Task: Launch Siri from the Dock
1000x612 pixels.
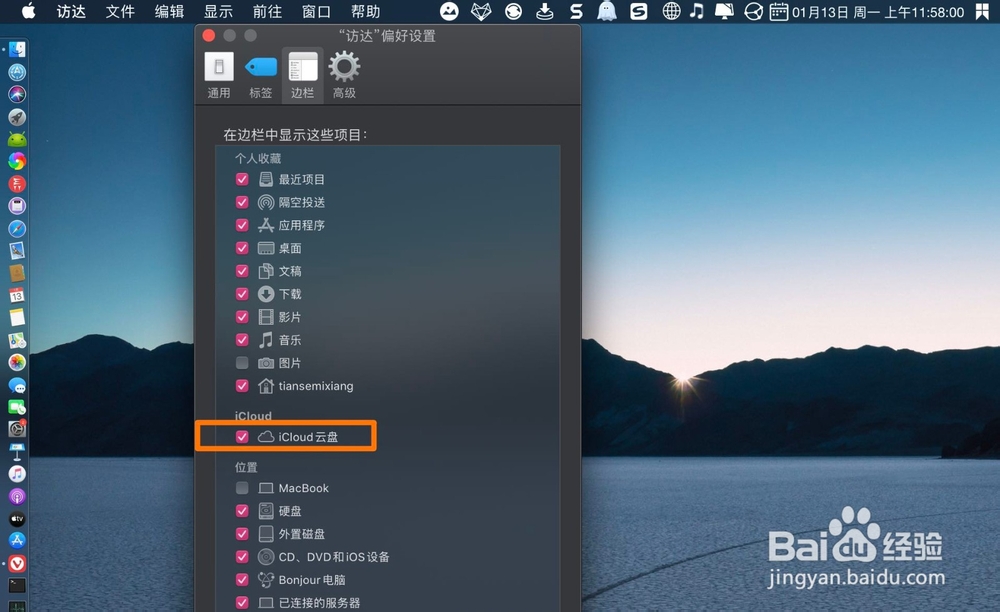Action: (17, 94)
